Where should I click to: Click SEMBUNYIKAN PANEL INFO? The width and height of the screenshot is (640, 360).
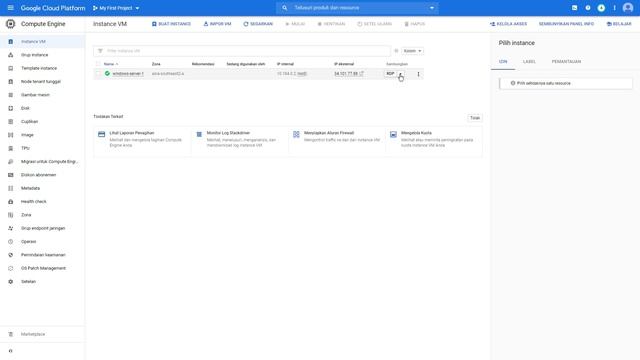pyautogui.click(x=566, y=24)
